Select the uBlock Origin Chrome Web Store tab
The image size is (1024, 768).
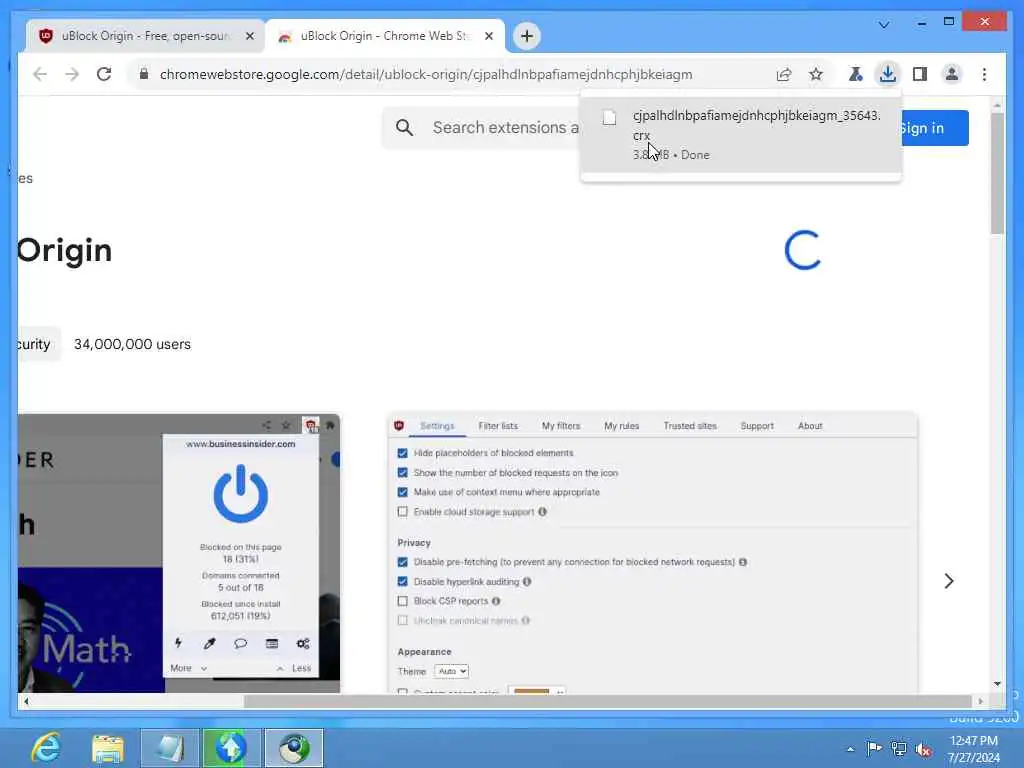[x=385, y=36]
